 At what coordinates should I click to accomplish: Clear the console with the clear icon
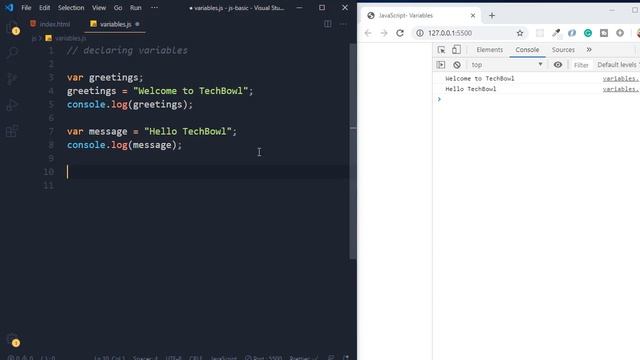[457, 65]
